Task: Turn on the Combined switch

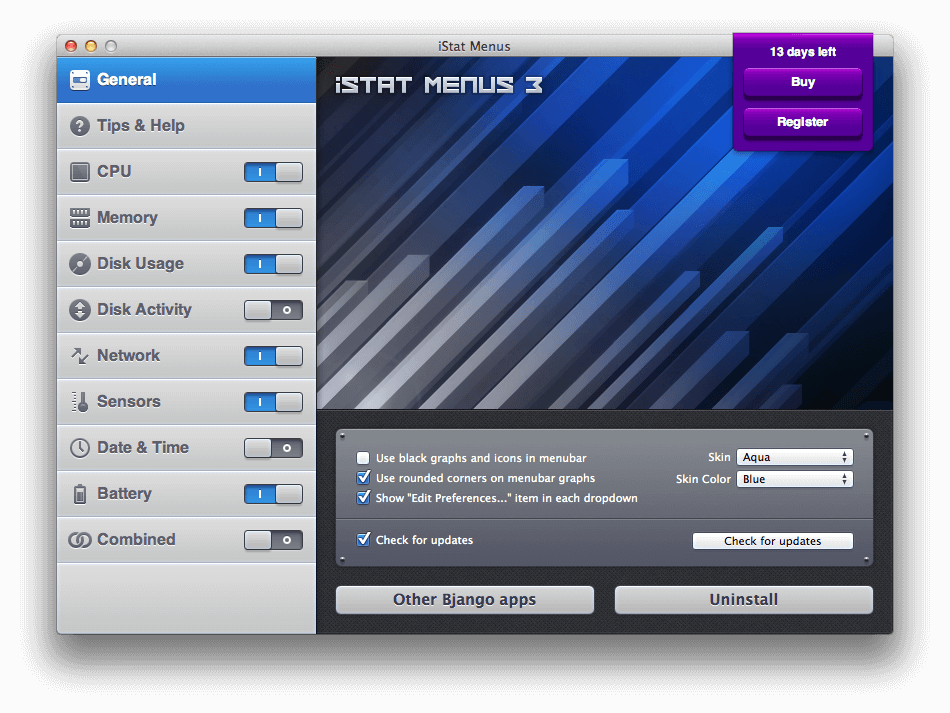Action: click(x=273, y=540)
